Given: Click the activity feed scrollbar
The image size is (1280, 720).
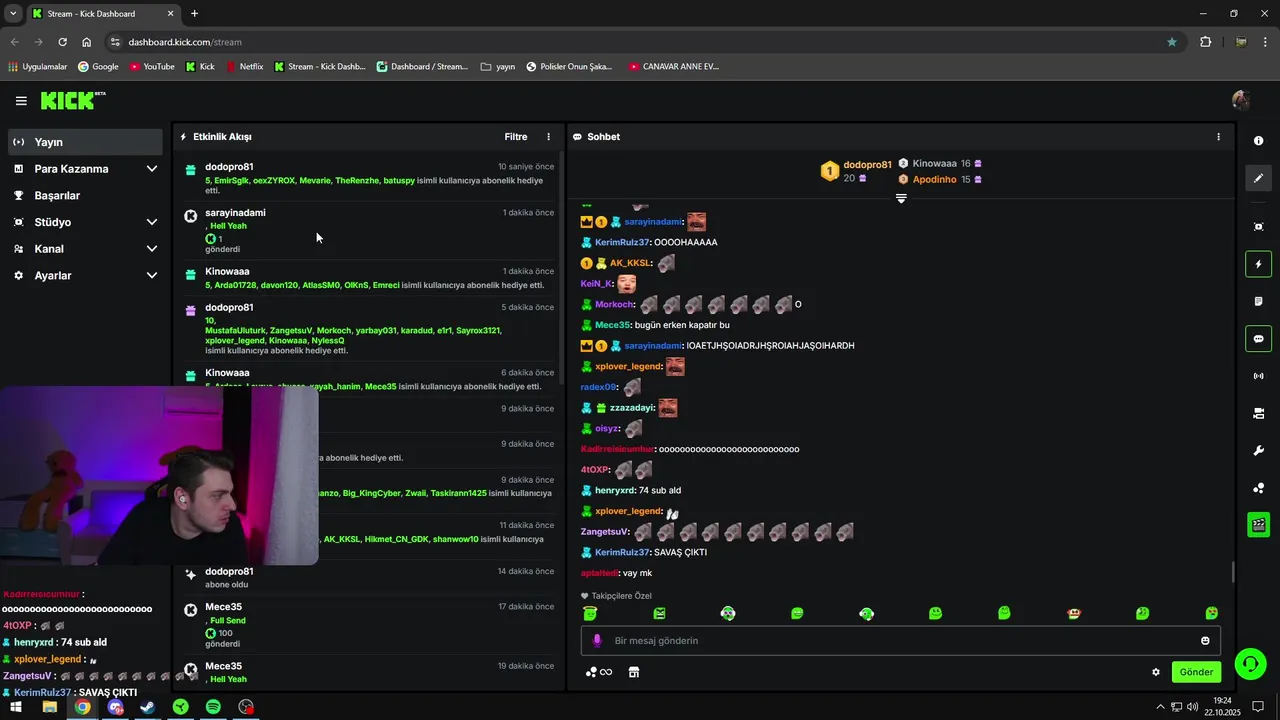Looking at the screenshot, I should 562,270.
